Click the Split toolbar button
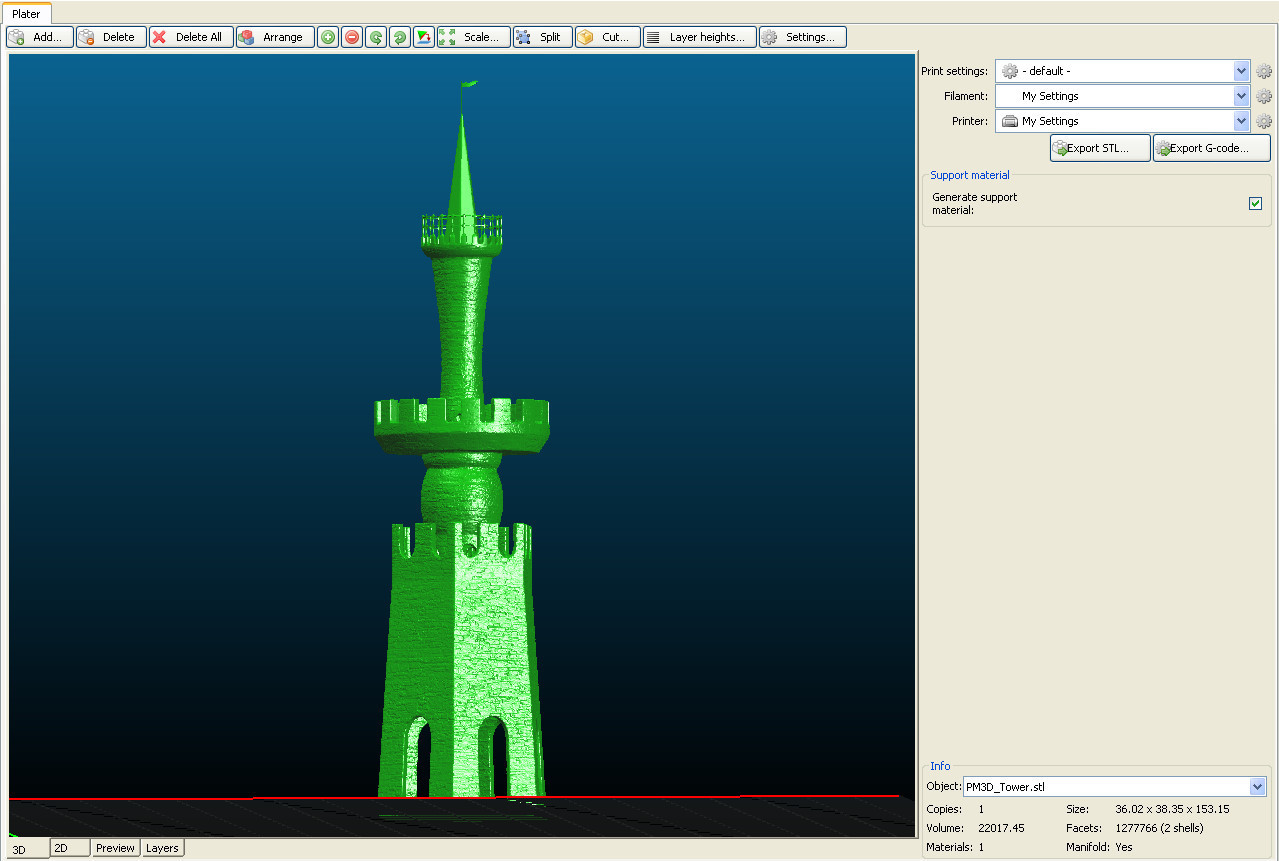 click(542, 37)
